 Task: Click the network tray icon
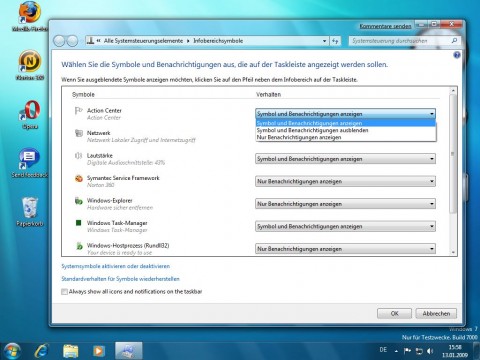point(419,351)
